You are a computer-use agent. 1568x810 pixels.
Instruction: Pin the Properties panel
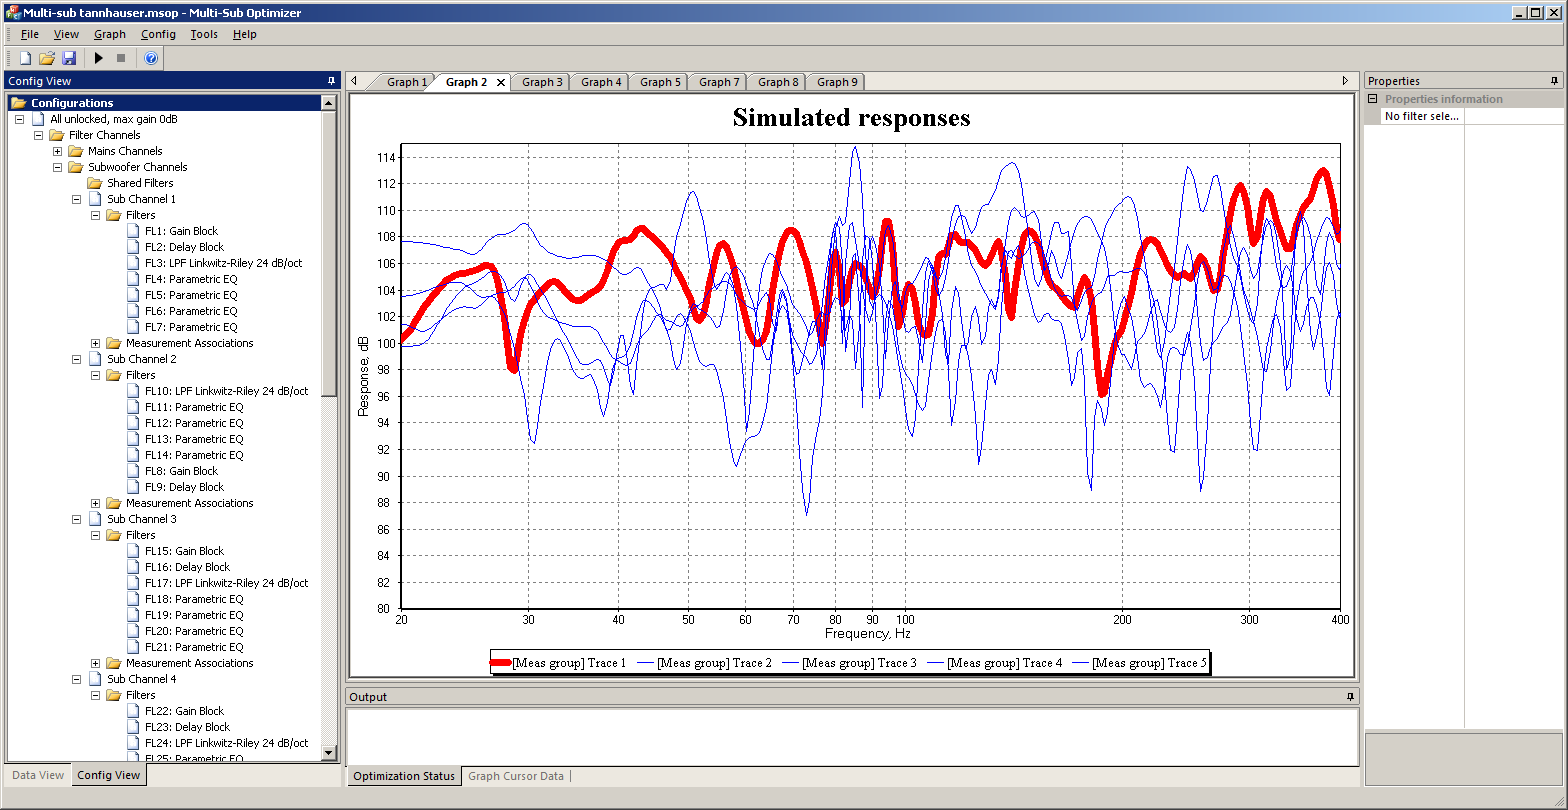tap(1554, 81)
